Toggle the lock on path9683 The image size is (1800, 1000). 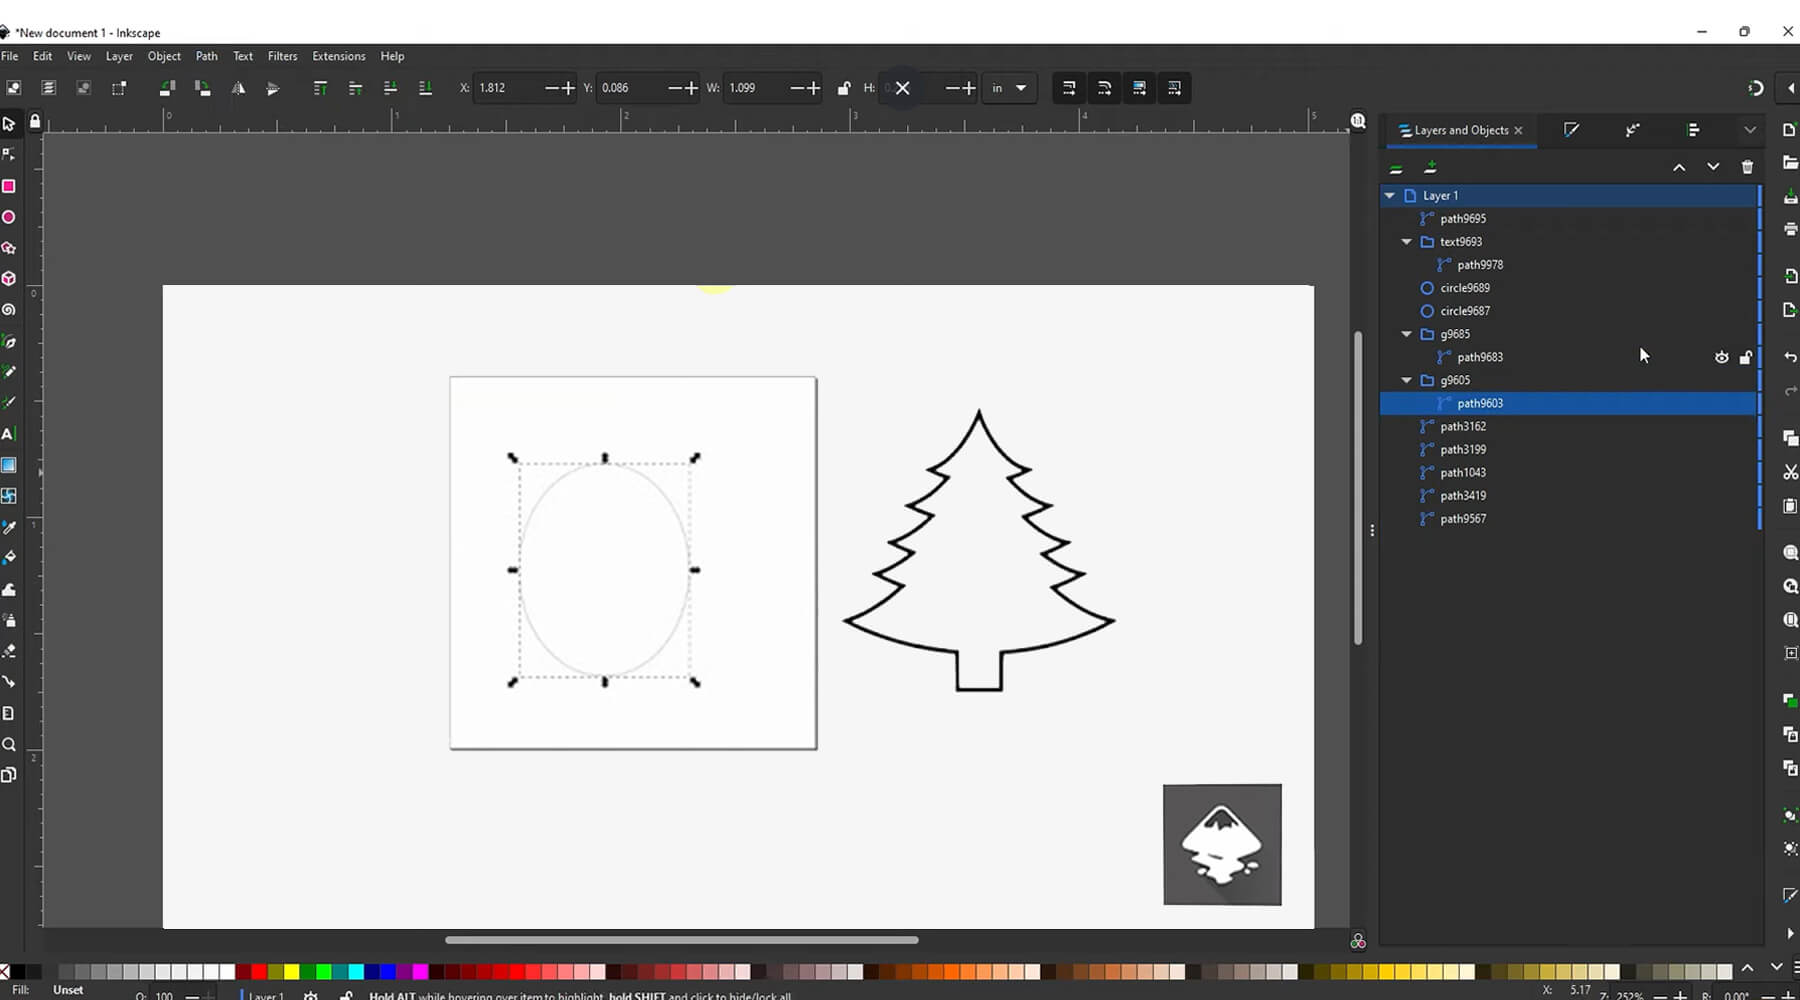[1747, 357]
